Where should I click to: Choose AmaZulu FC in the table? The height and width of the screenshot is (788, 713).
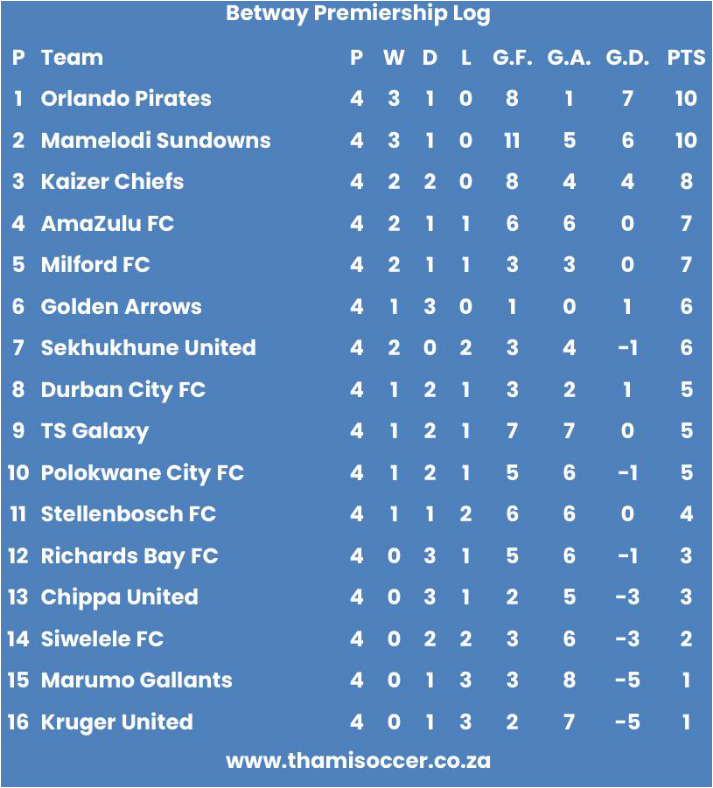[x=108, y=223]
